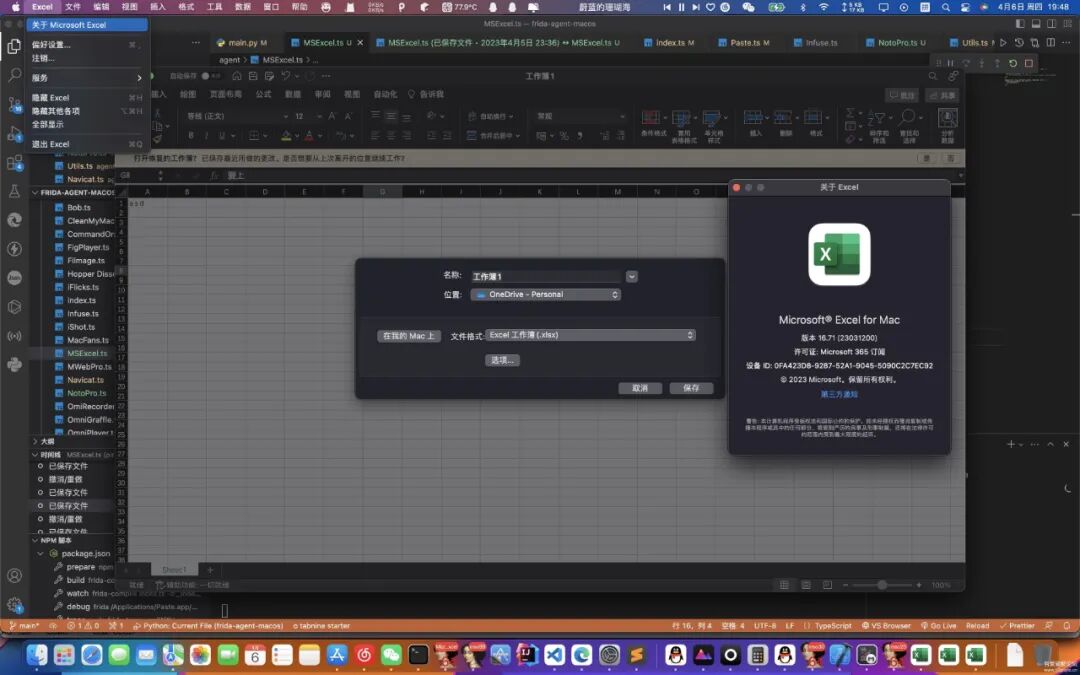
Task: Collapse the NPM scripts section
Action: click(35, 541)
